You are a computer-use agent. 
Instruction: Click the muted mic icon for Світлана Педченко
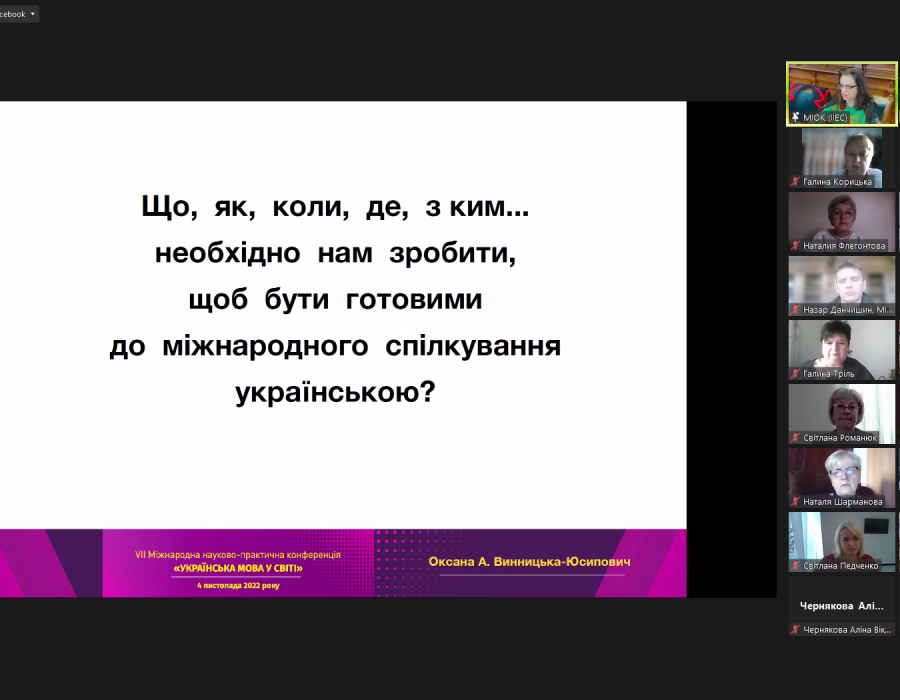coord(796,566)
